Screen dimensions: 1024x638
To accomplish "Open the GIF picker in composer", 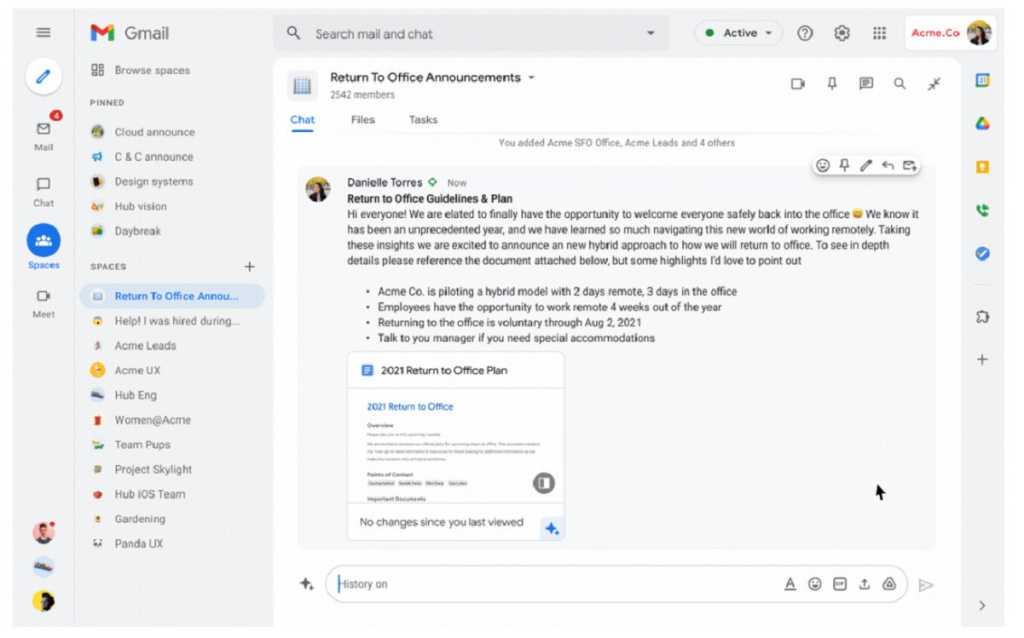I will tap(840, 584).
